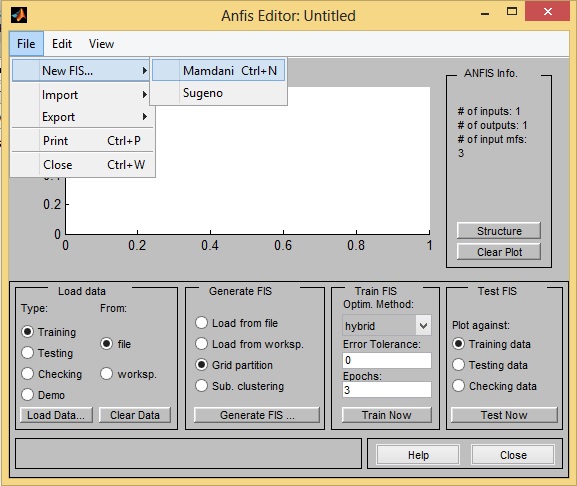The image size is (577, 486).
Task: Select the Training data type radio button
Action: [28, 332]
